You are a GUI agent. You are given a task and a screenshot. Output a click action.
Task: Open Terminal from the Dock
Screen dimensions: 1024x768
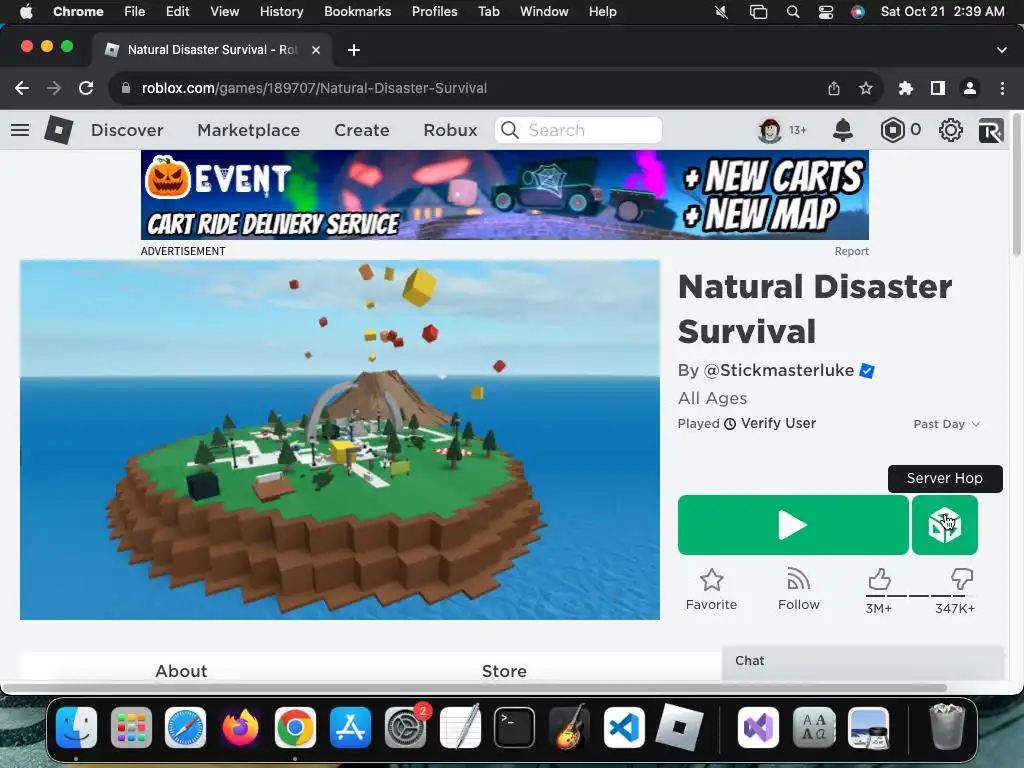coord(514,727)
